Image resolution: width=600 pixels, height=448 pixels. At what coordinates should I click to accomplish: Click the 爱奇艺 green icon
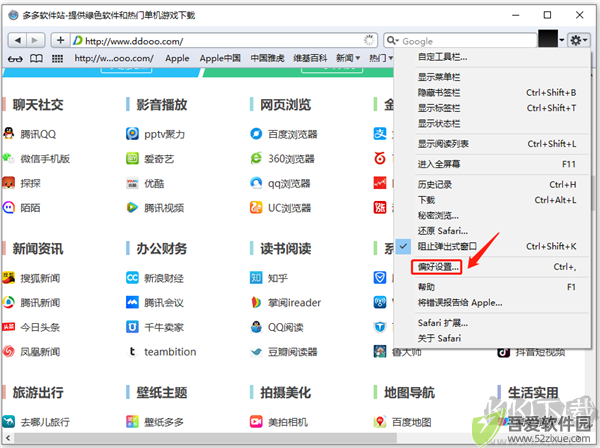[x=132, y=158]
